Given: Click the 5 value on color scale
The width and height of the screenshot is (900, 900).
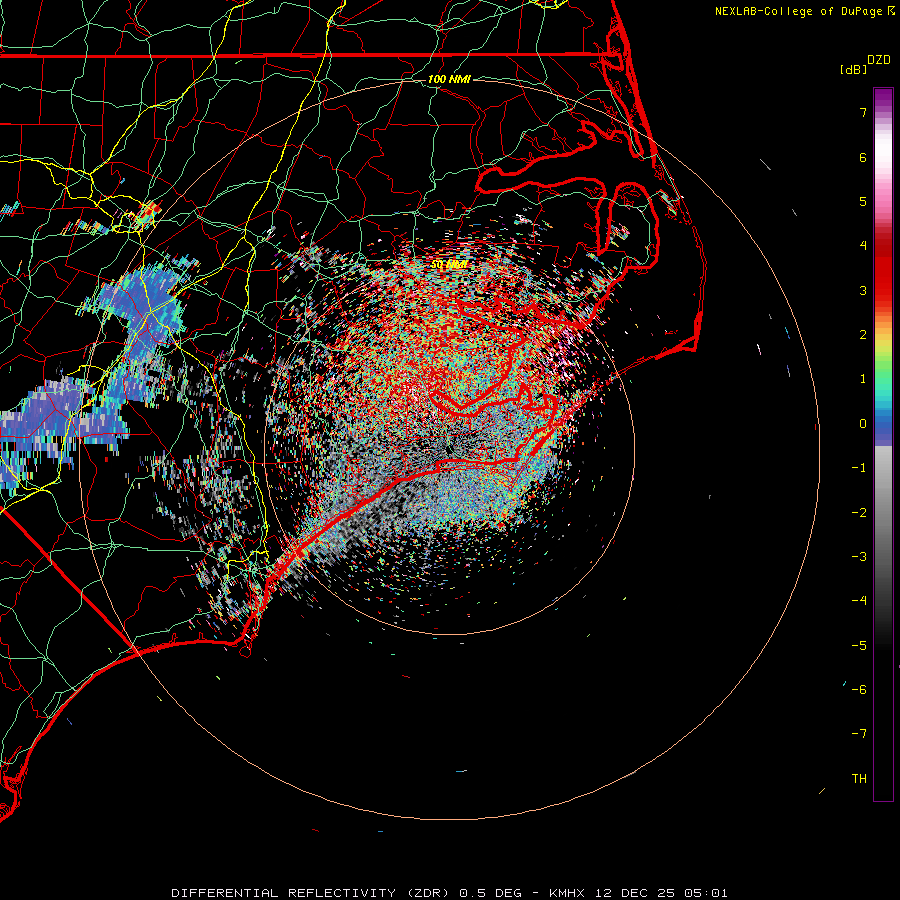Looking at the screenshot, I should pyautogui.click(x=863, y=201).
